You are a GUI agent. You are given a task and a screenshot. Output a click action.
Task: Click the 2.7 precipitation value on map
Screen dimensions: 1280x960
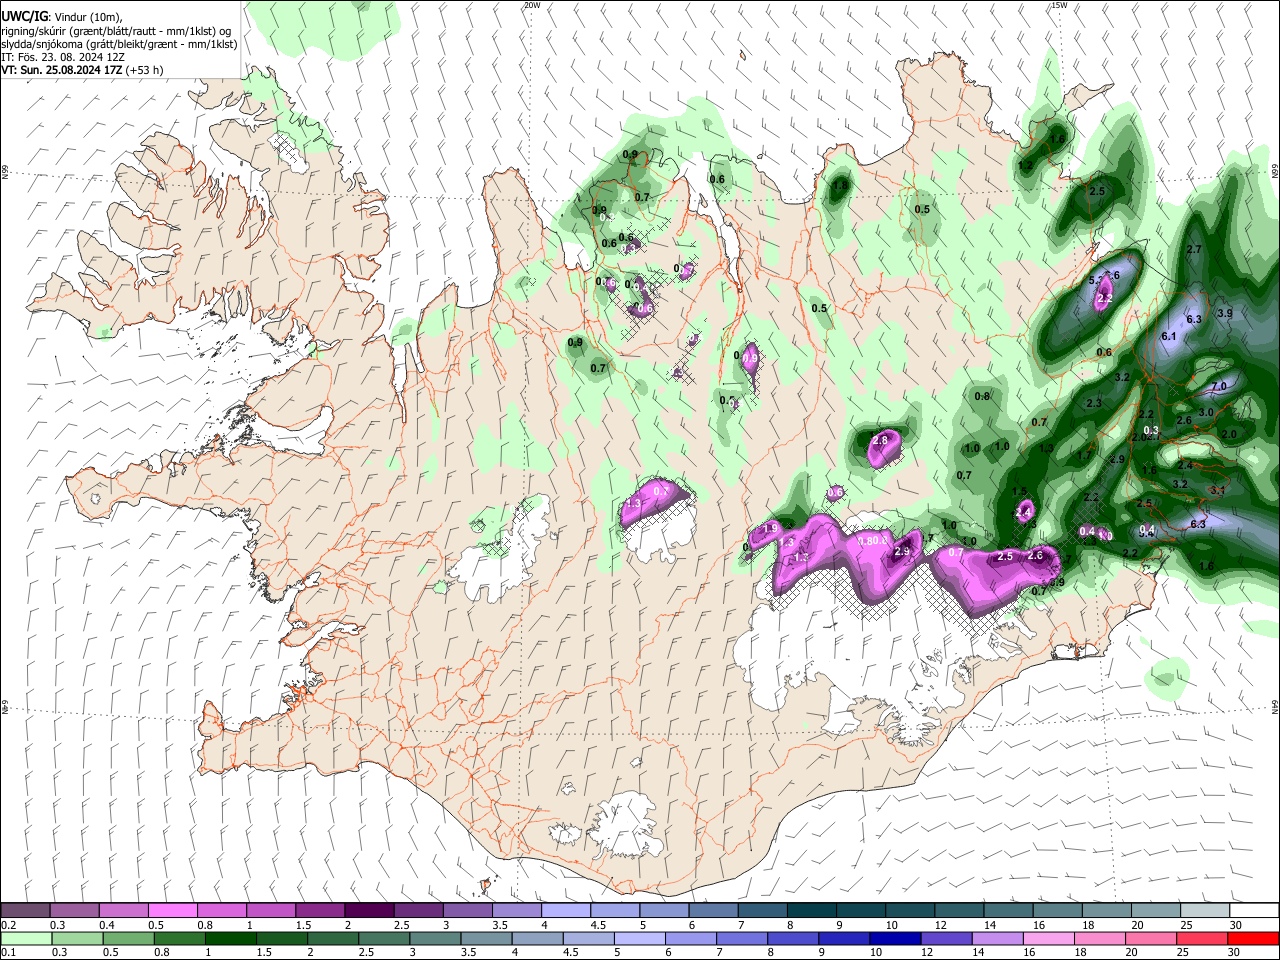click(1193, 249)
